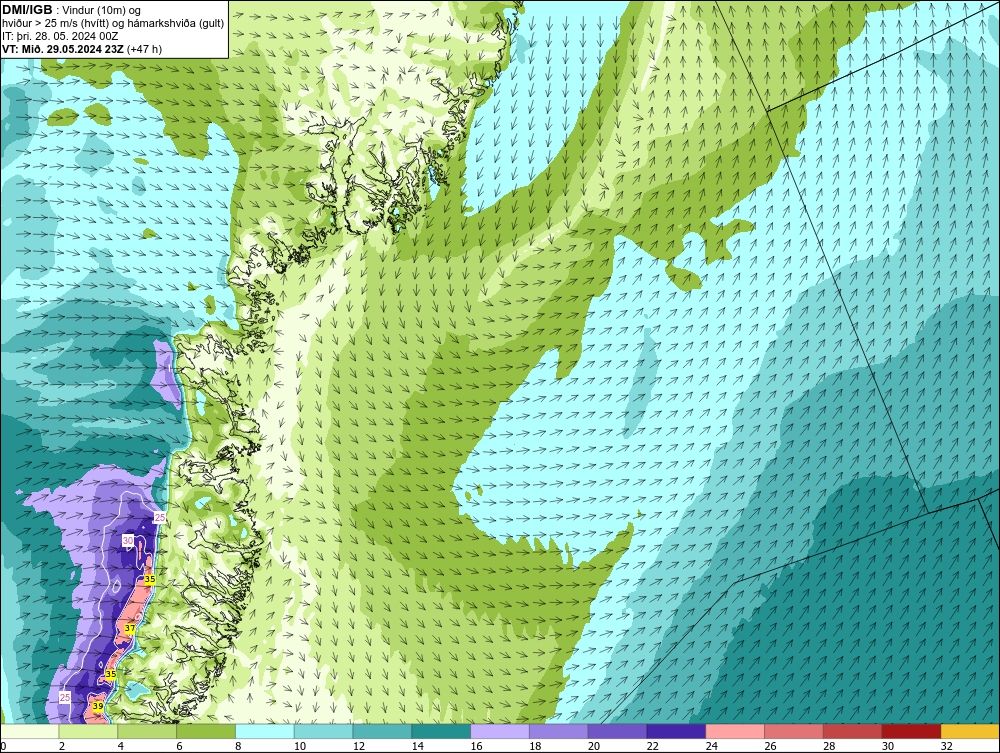Image resolution: width=1000 pixels, height=753 pixels.
Task: Click the legend scale number '24'
Action: [x=711, y=746]
